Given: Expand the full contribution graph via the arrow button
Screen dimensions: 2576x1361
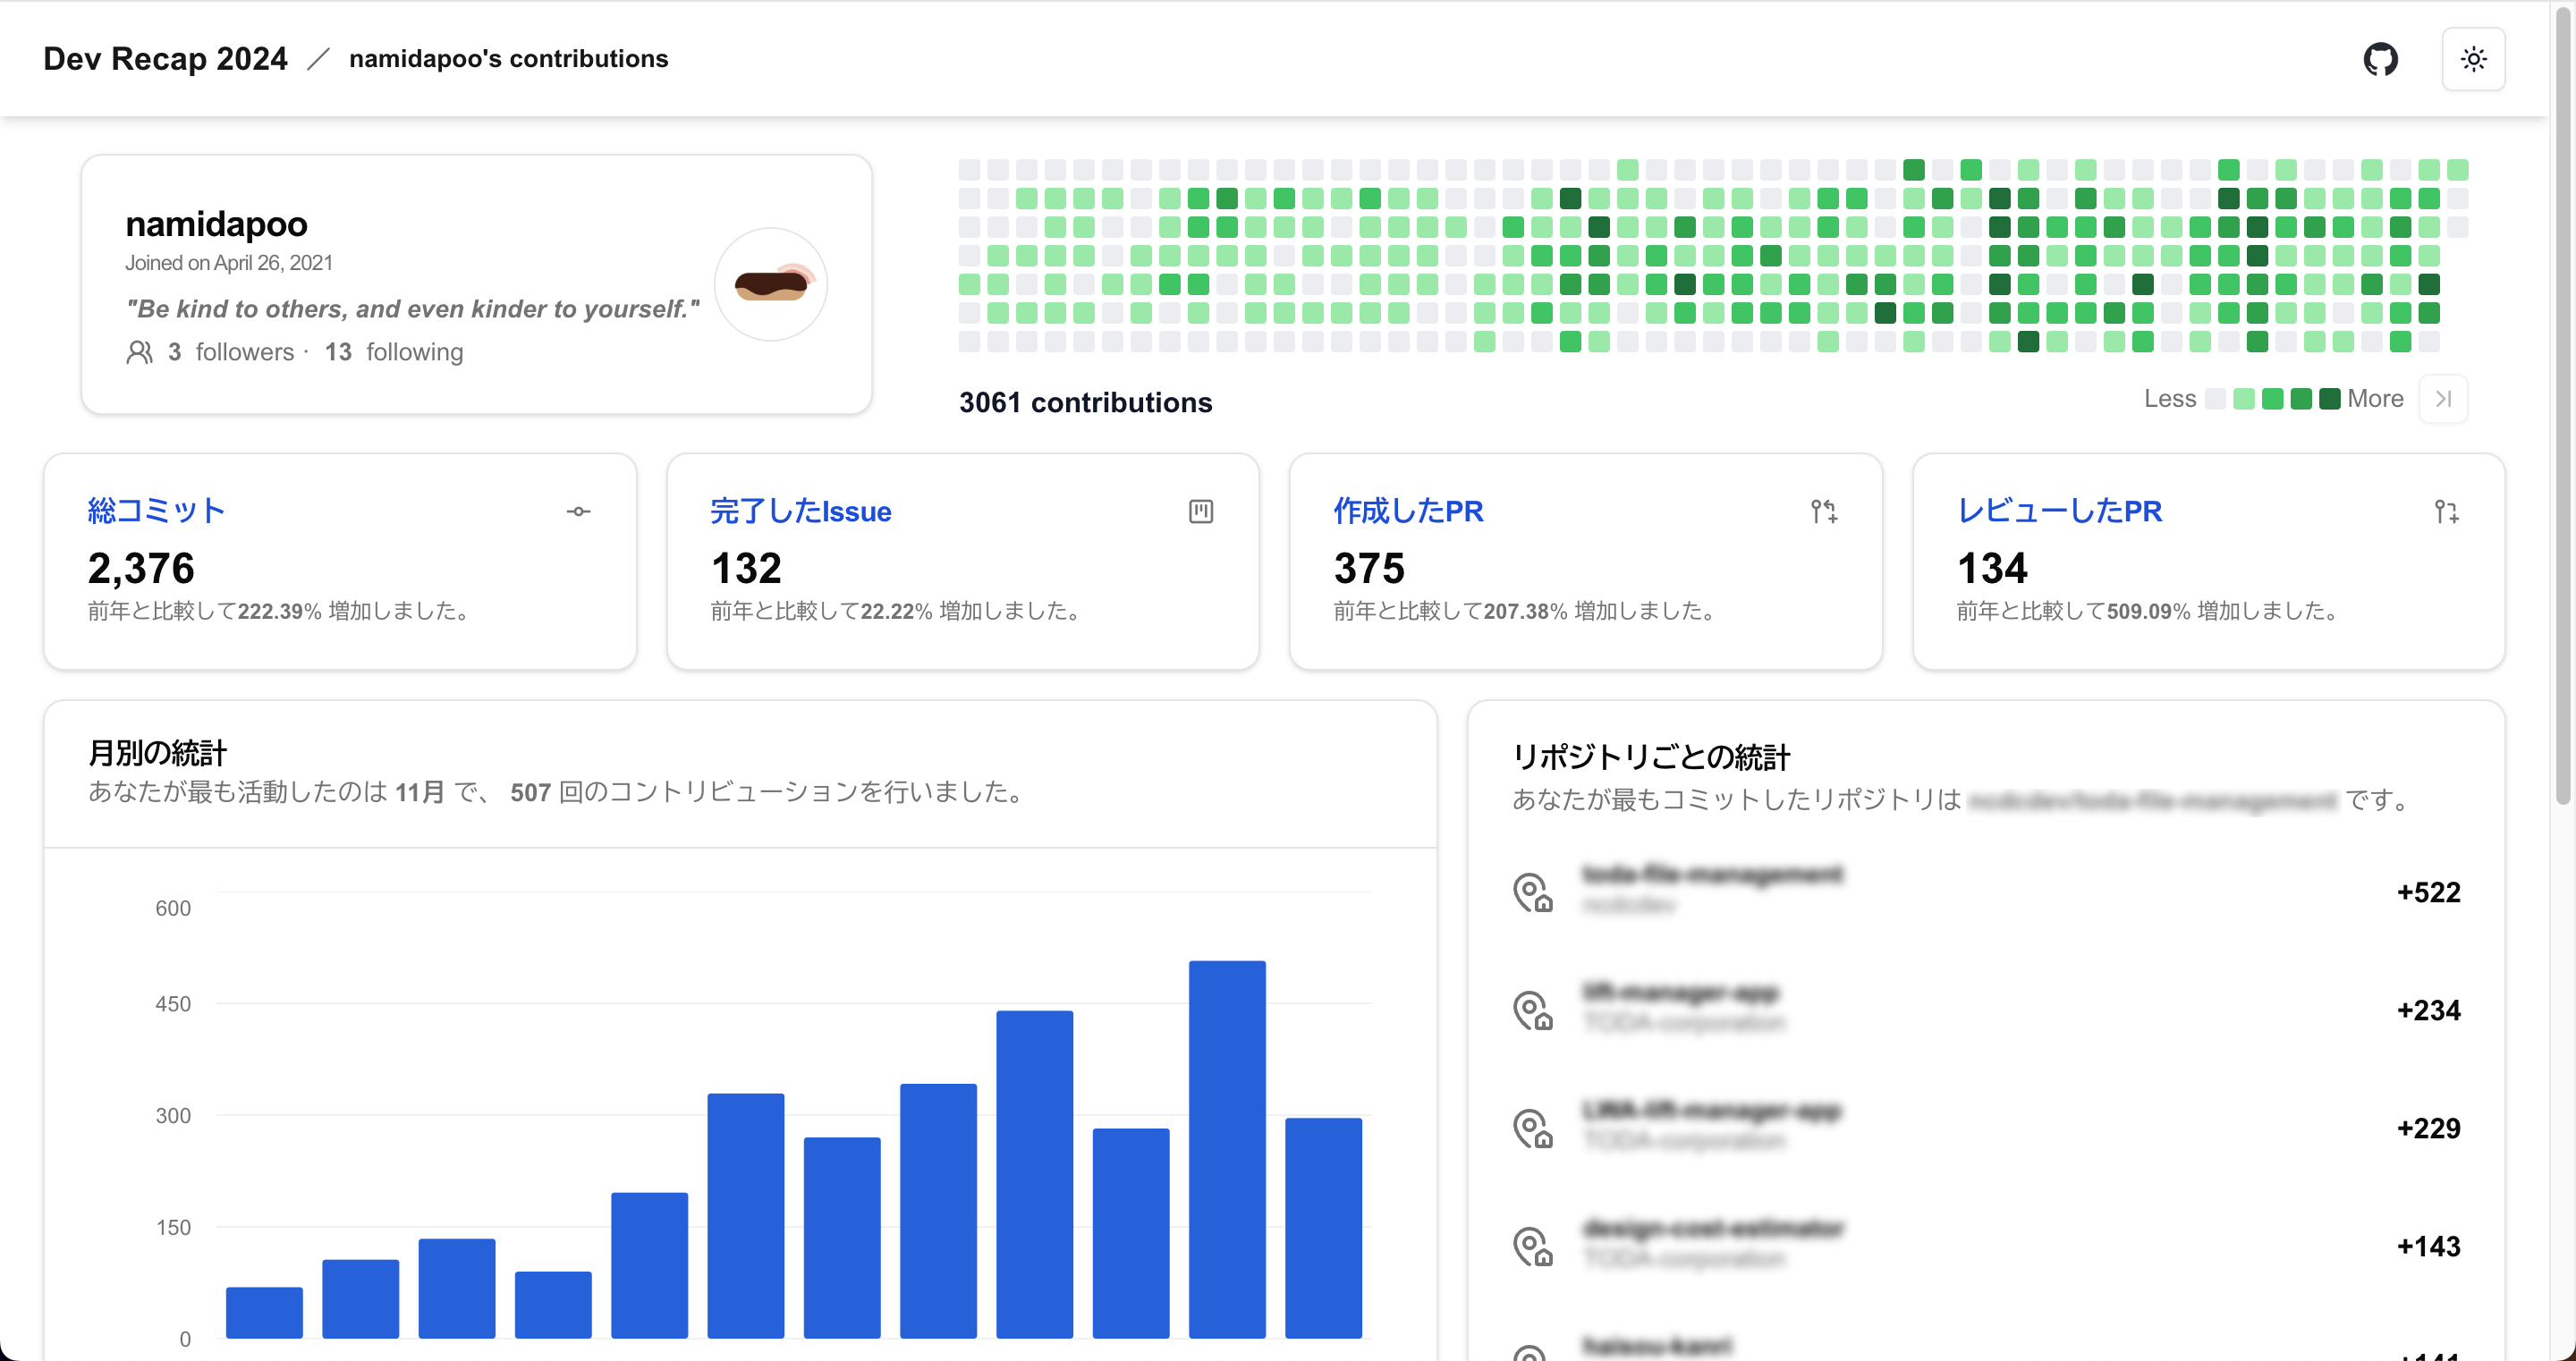Looking at the screenshot, I should point(2443,398).
